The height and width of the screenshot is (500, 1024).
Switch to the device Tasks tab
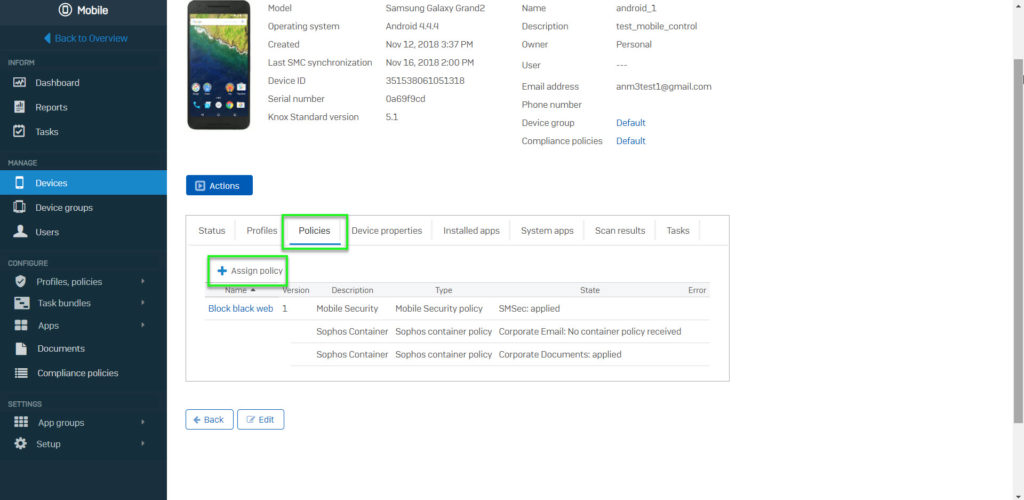[678, 230]
